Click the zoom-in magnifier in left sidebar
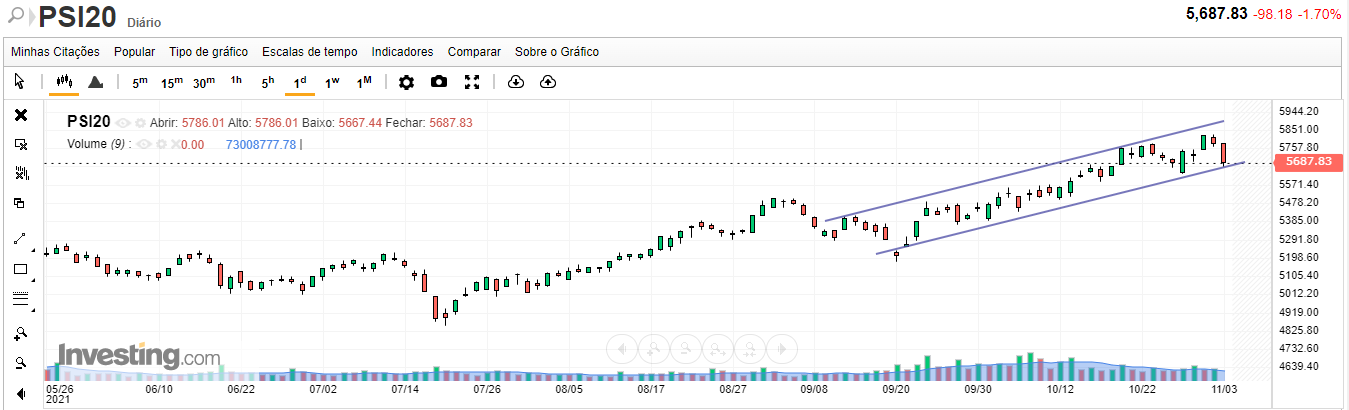Viewport: 1349px width, 410px height. [x=21, y=332]
